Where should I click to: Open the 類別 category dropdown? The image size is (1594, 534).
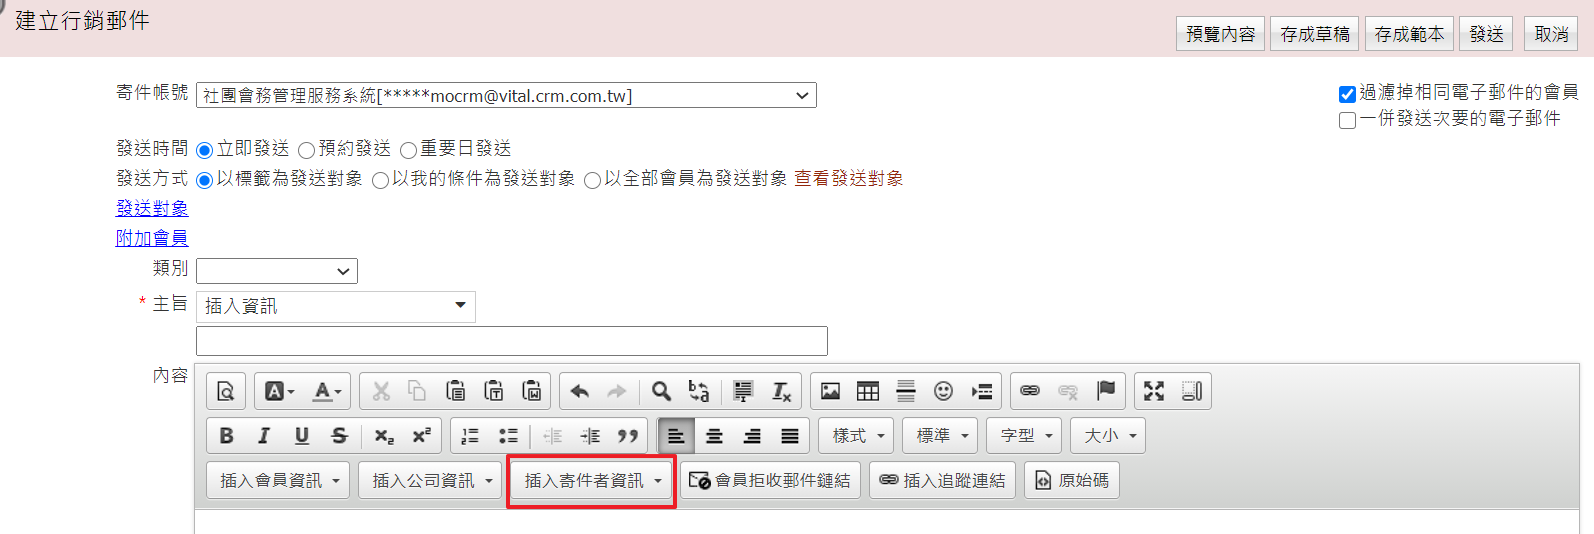coord(277,271)
